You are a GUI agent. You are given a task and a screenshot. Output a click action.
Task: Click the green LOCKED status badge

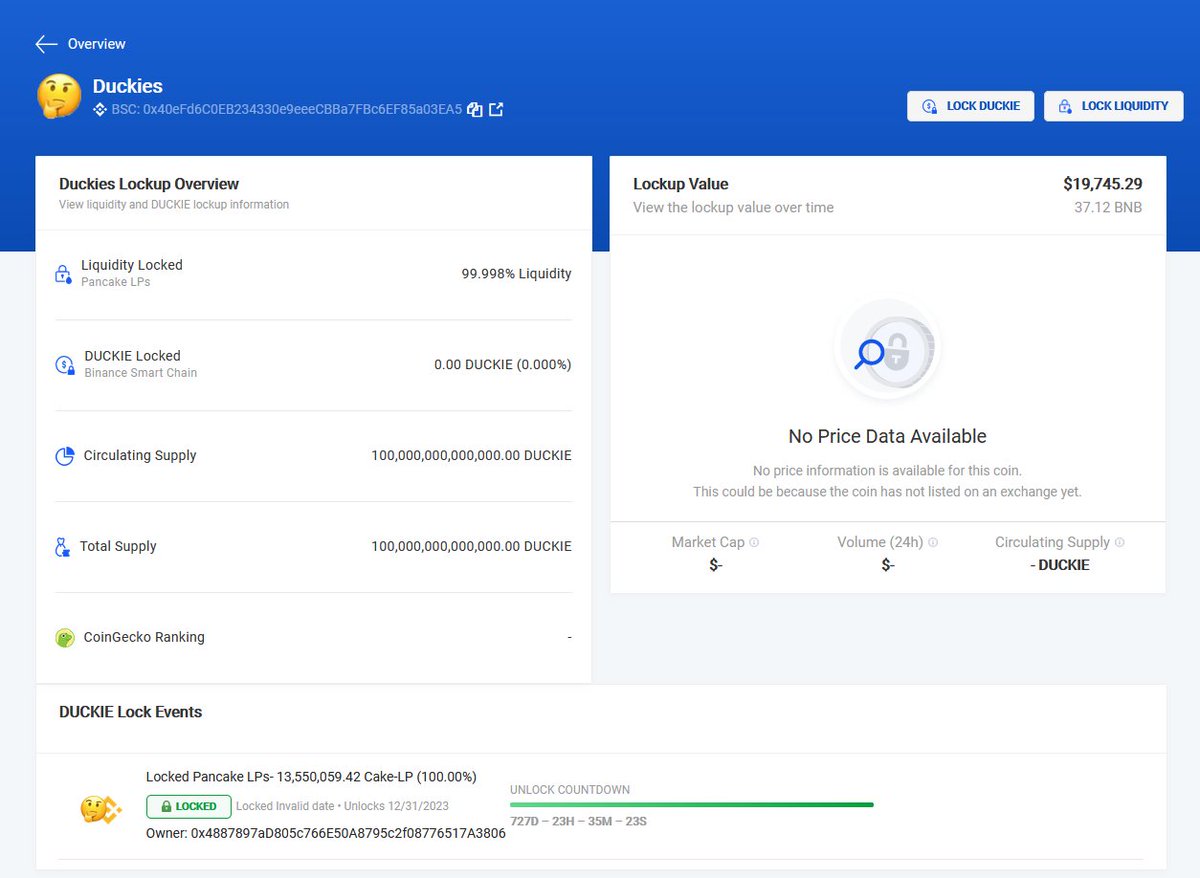coord(189,806)
